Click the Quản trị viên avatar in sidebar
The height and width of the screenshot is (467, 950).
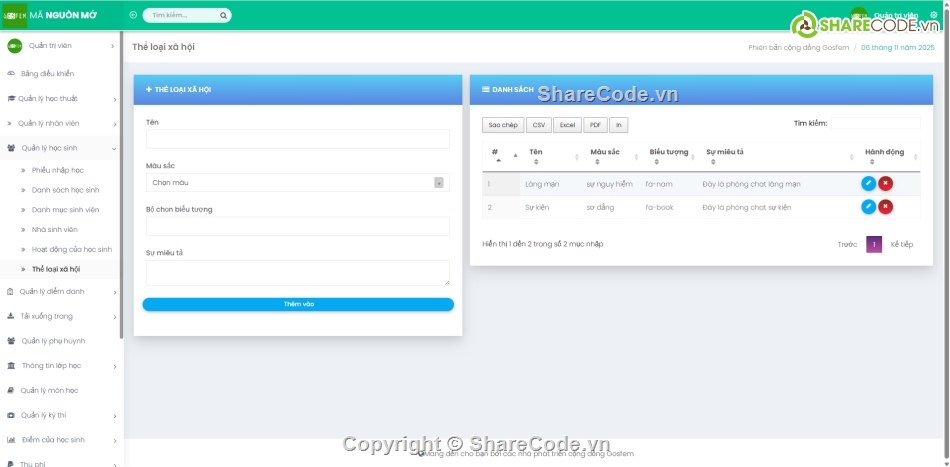pyautogui.click(x=15, y=46)
